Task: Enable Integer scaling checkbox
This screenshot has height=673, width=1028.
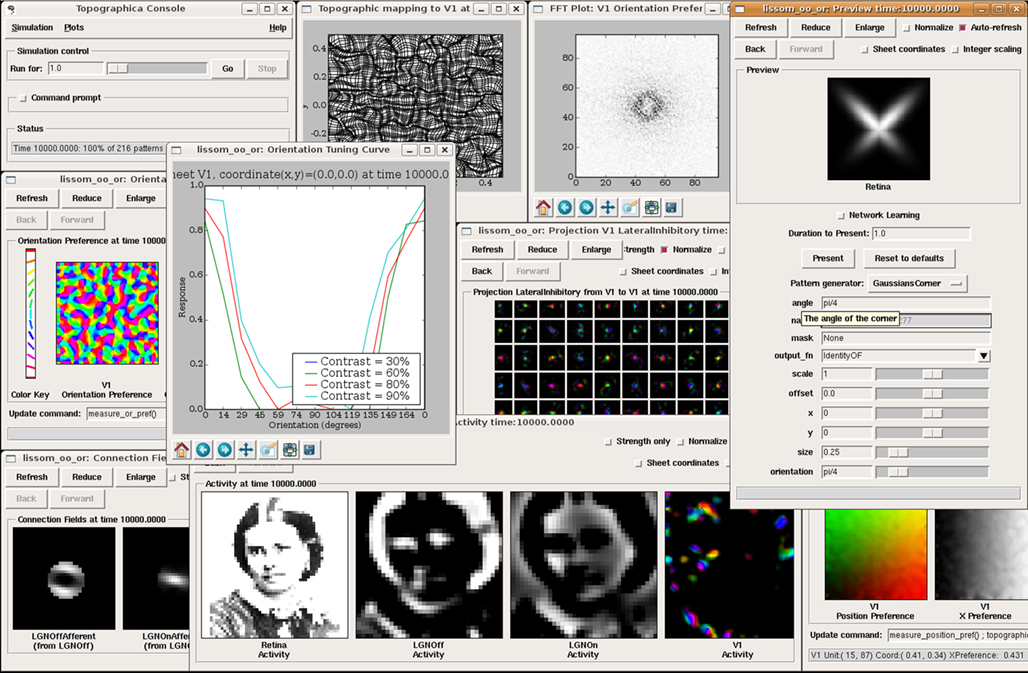Action: pyautogui.click(x=955, y=49)
